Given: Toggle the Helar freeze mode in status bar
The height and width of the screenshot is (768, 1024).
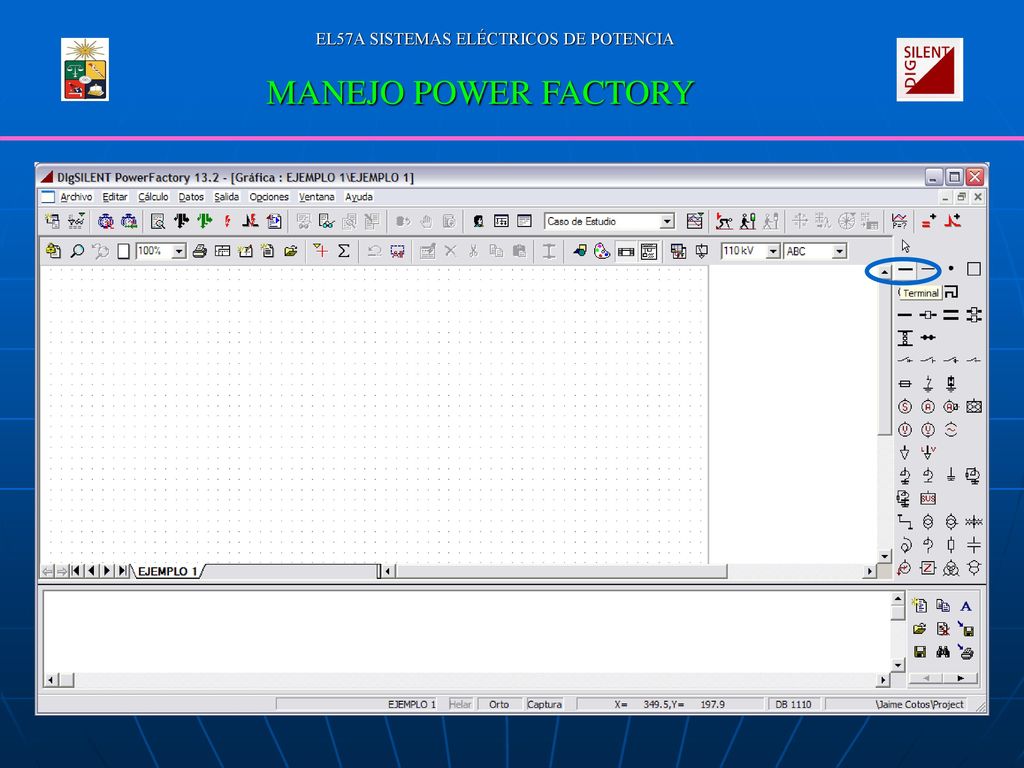Looking at the screenshot, I should click(x=460, y=704).
